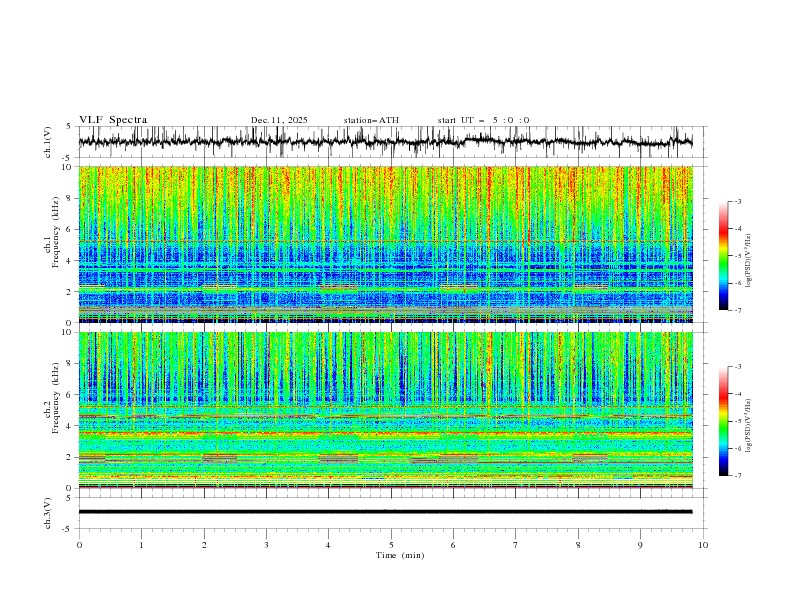The height and width of the screenshot is (612, 792).
Task: Click the time axis tick label '2'
Action: coord(204,545)
